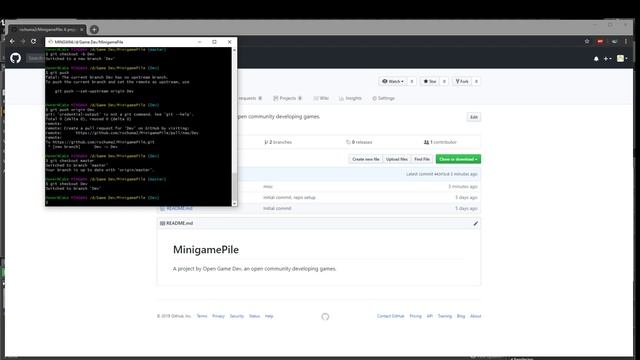Open the API footer link
The width and height of the screenshot is (640, 360).
click(x=429, y=316)
